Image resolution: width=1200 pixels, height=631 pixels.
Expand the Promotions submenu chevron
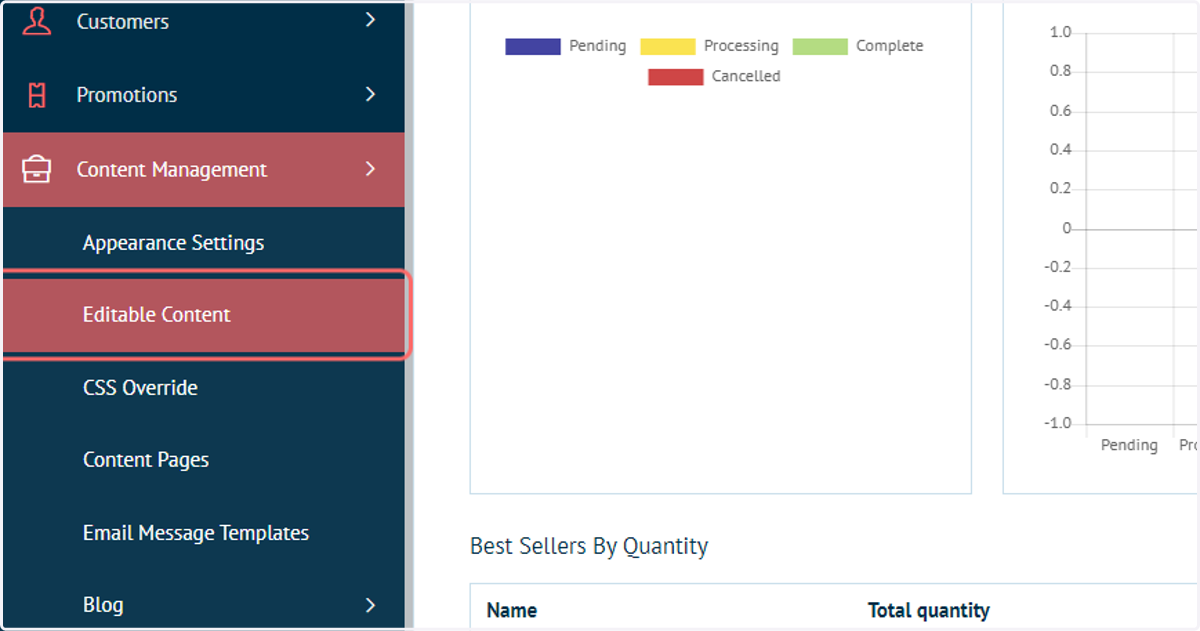[370, 94]
